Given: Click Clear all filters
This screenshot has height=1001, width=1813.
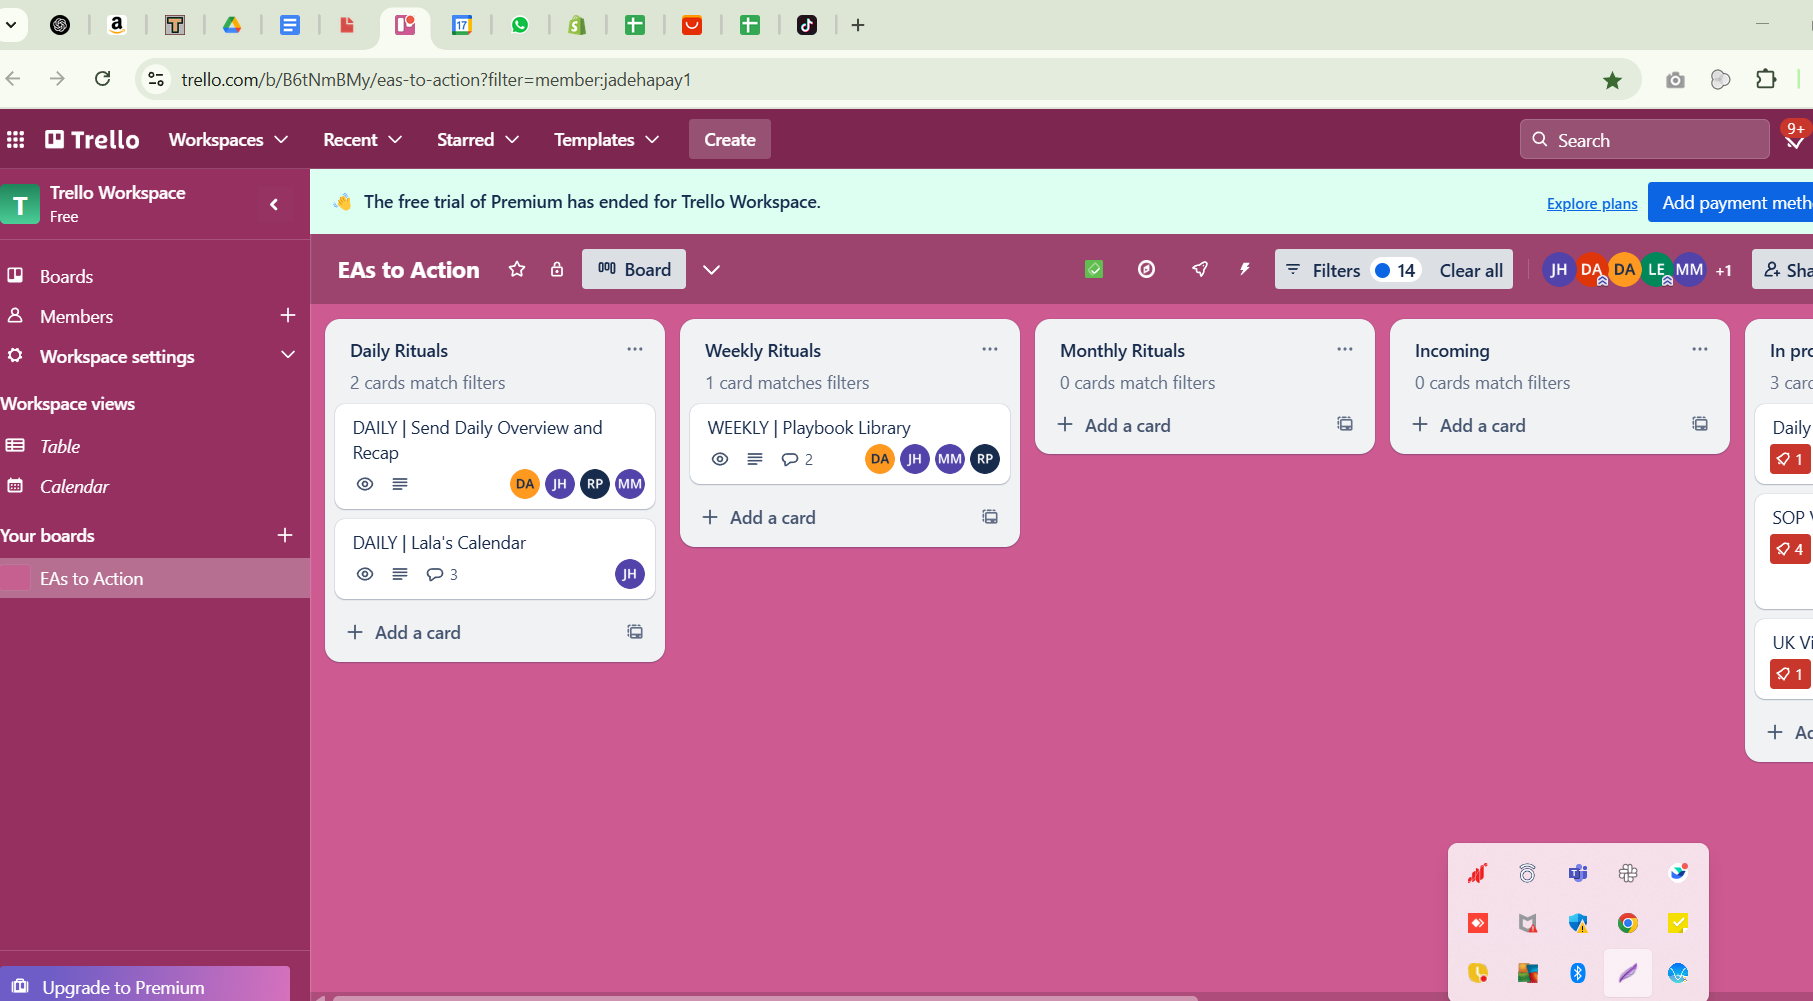Looking at the screenshot, I should click(x=1471, y=270).
